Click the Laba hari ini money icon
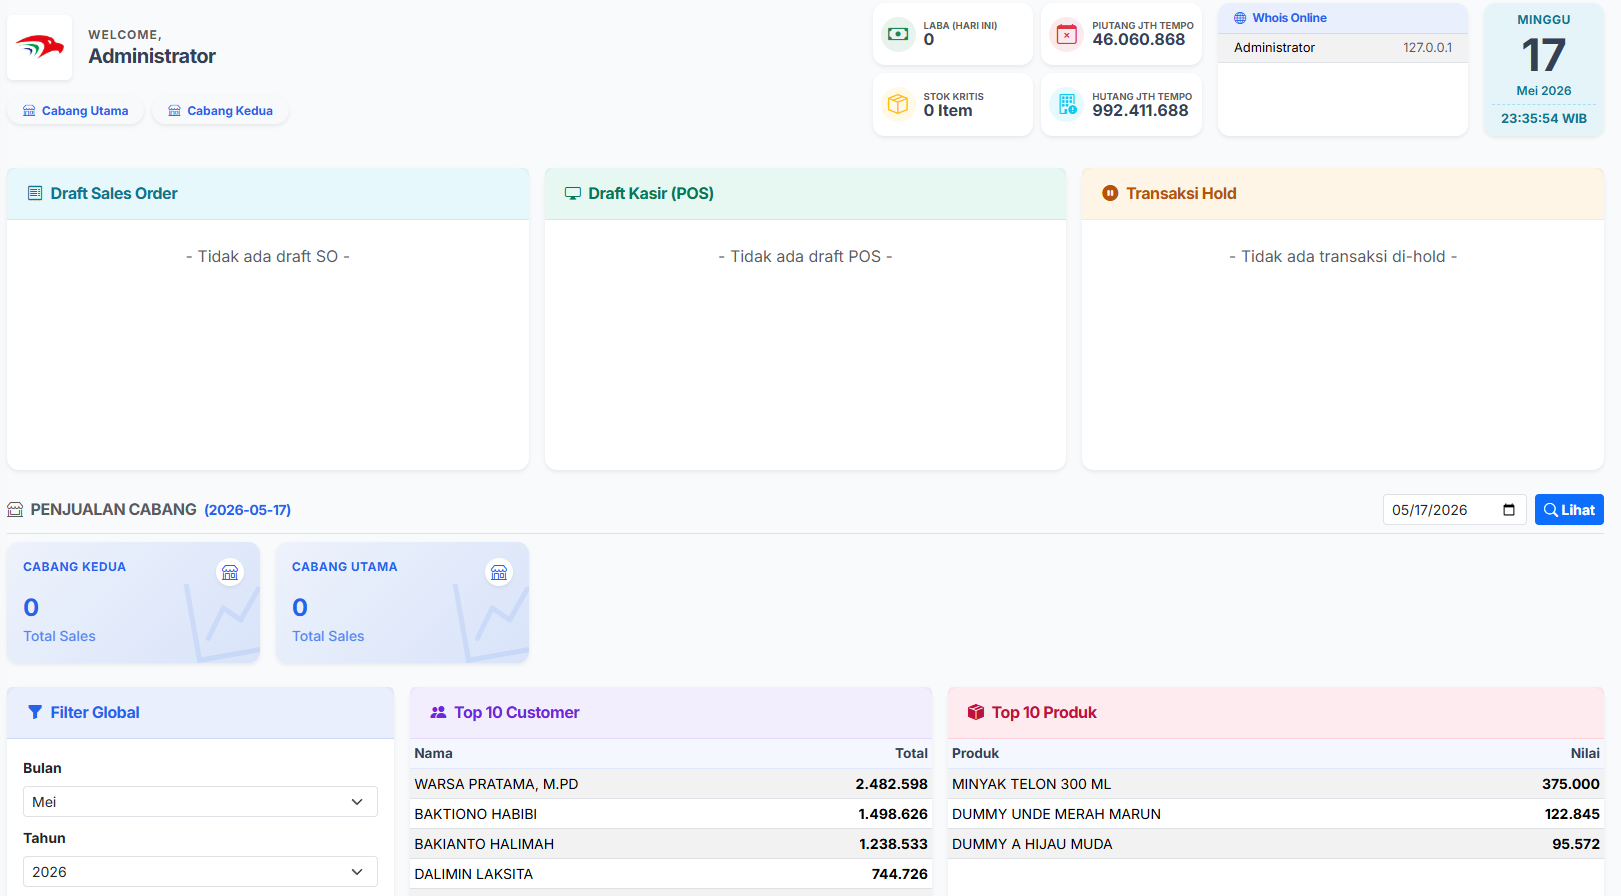This screenshot has height=896, width=1621. 898,34
